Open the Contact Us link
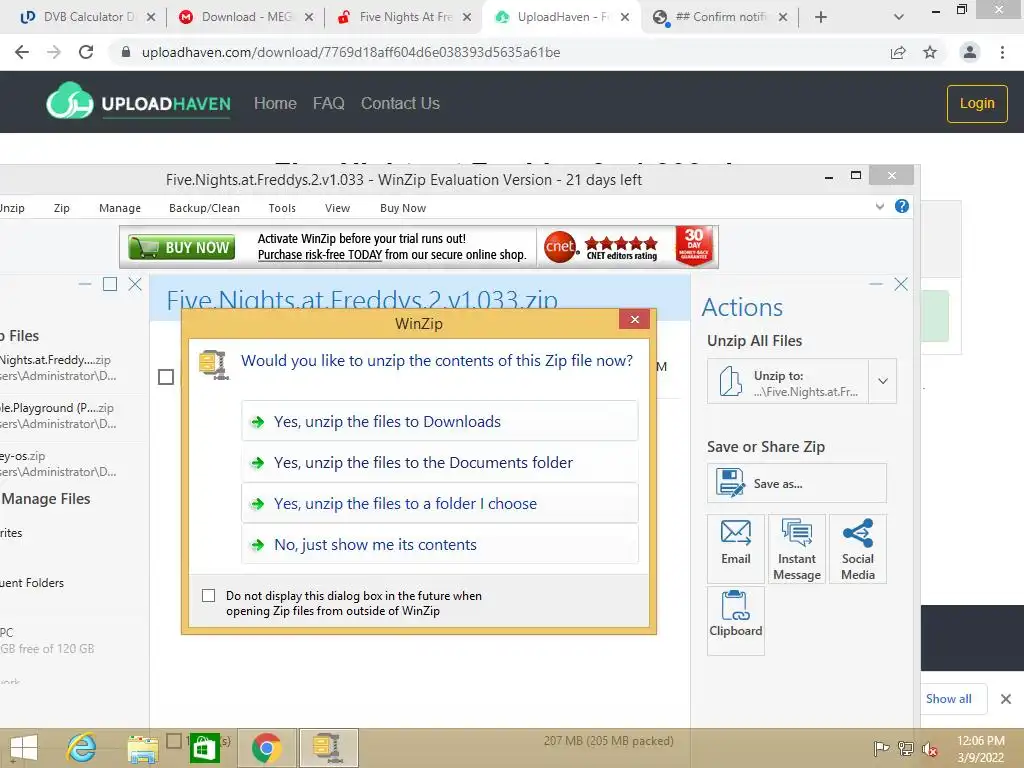Image resolution: width=1024 pixels, height=768 pixels. click(400, 103)
